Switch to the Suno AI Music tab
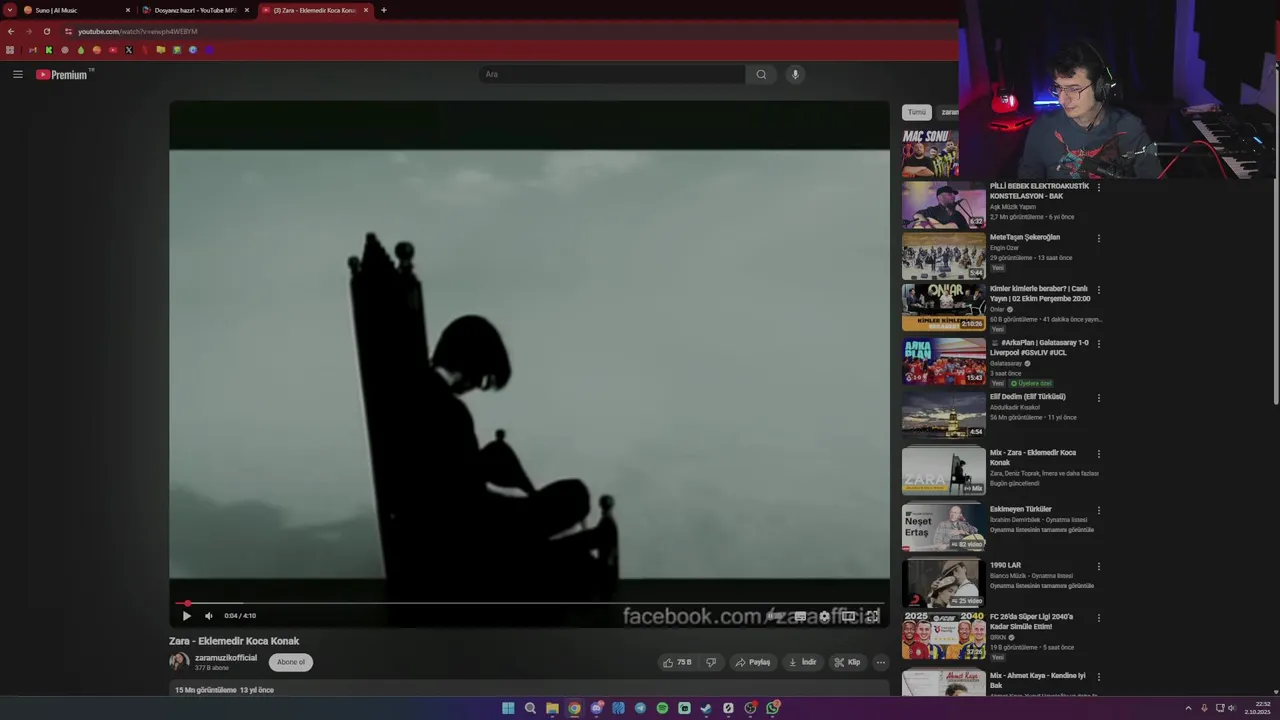 78,10
